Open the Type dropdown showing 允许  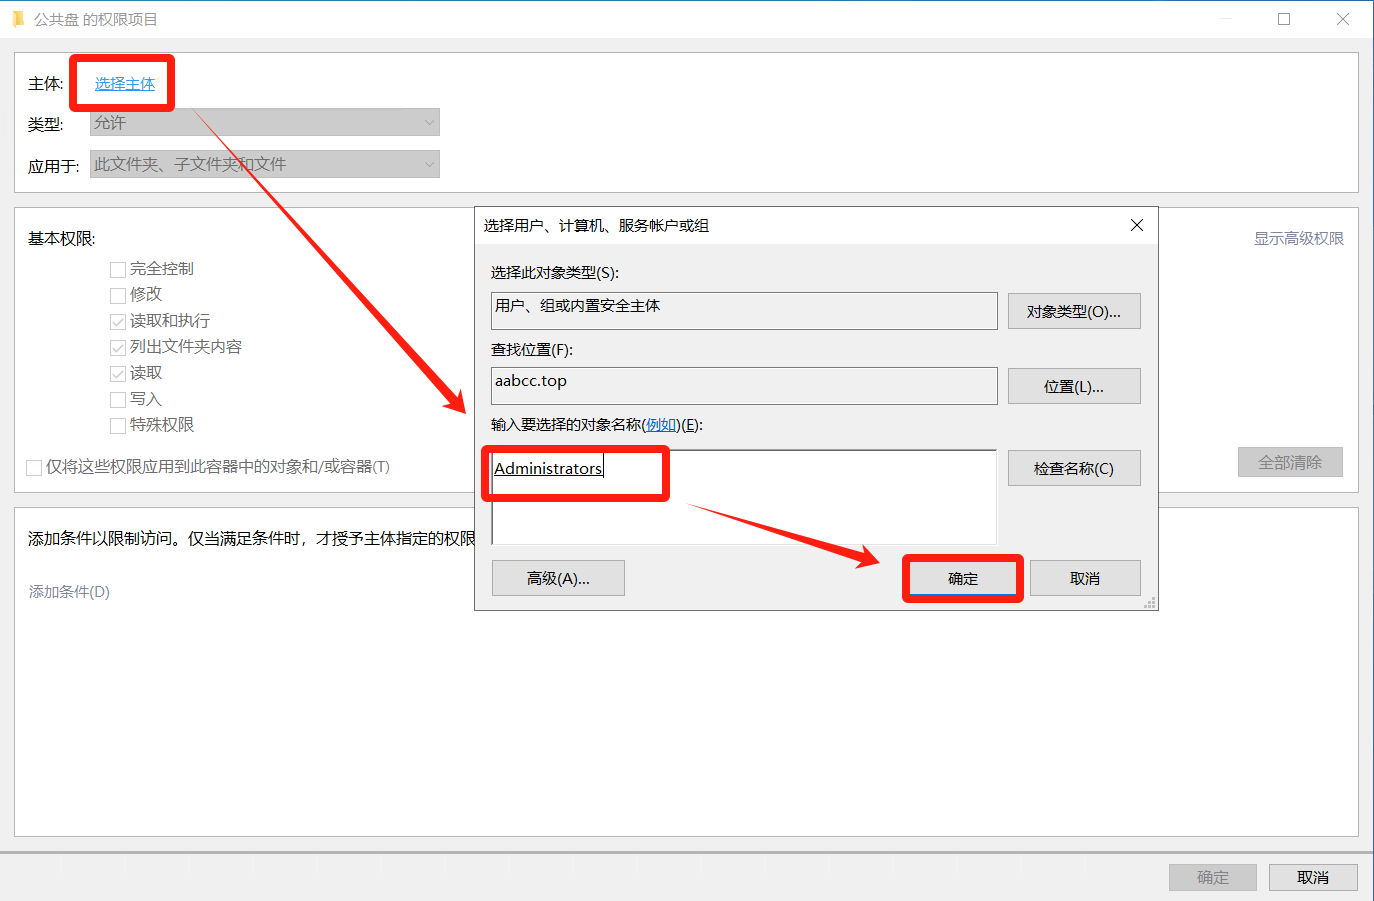coord(265,122)
